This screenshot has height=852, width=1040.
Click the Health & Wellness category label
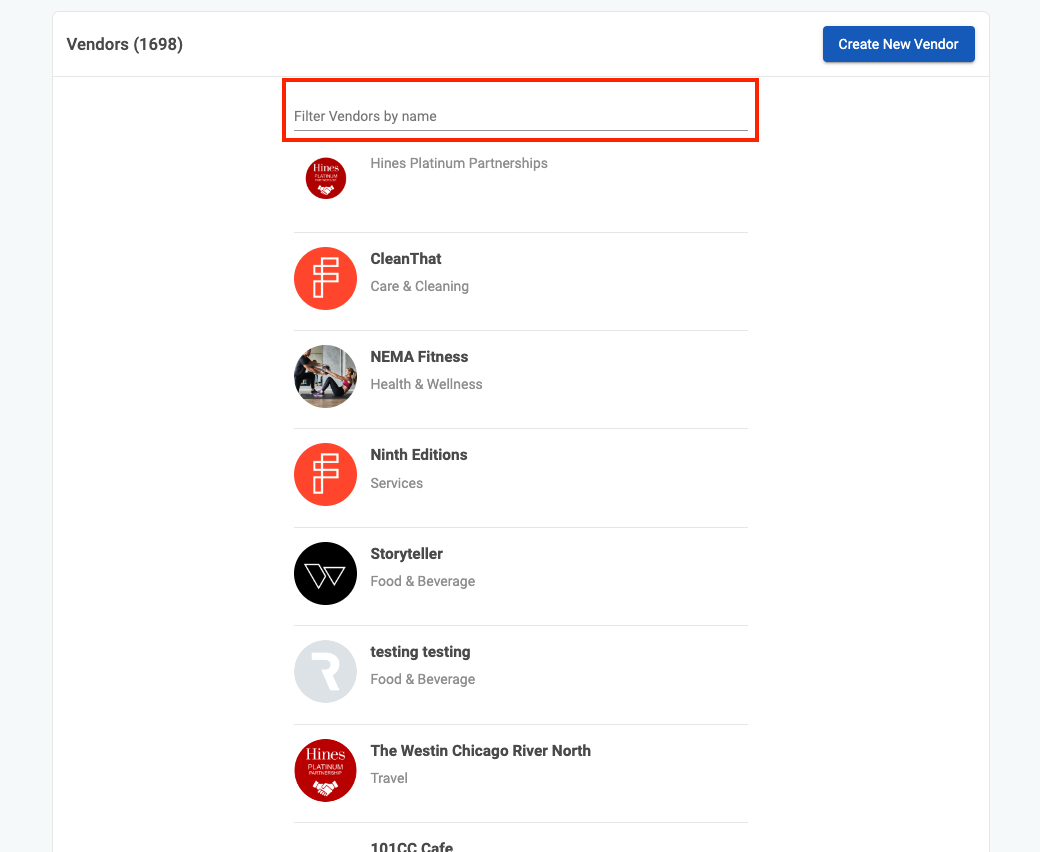[x=426, y=385]
